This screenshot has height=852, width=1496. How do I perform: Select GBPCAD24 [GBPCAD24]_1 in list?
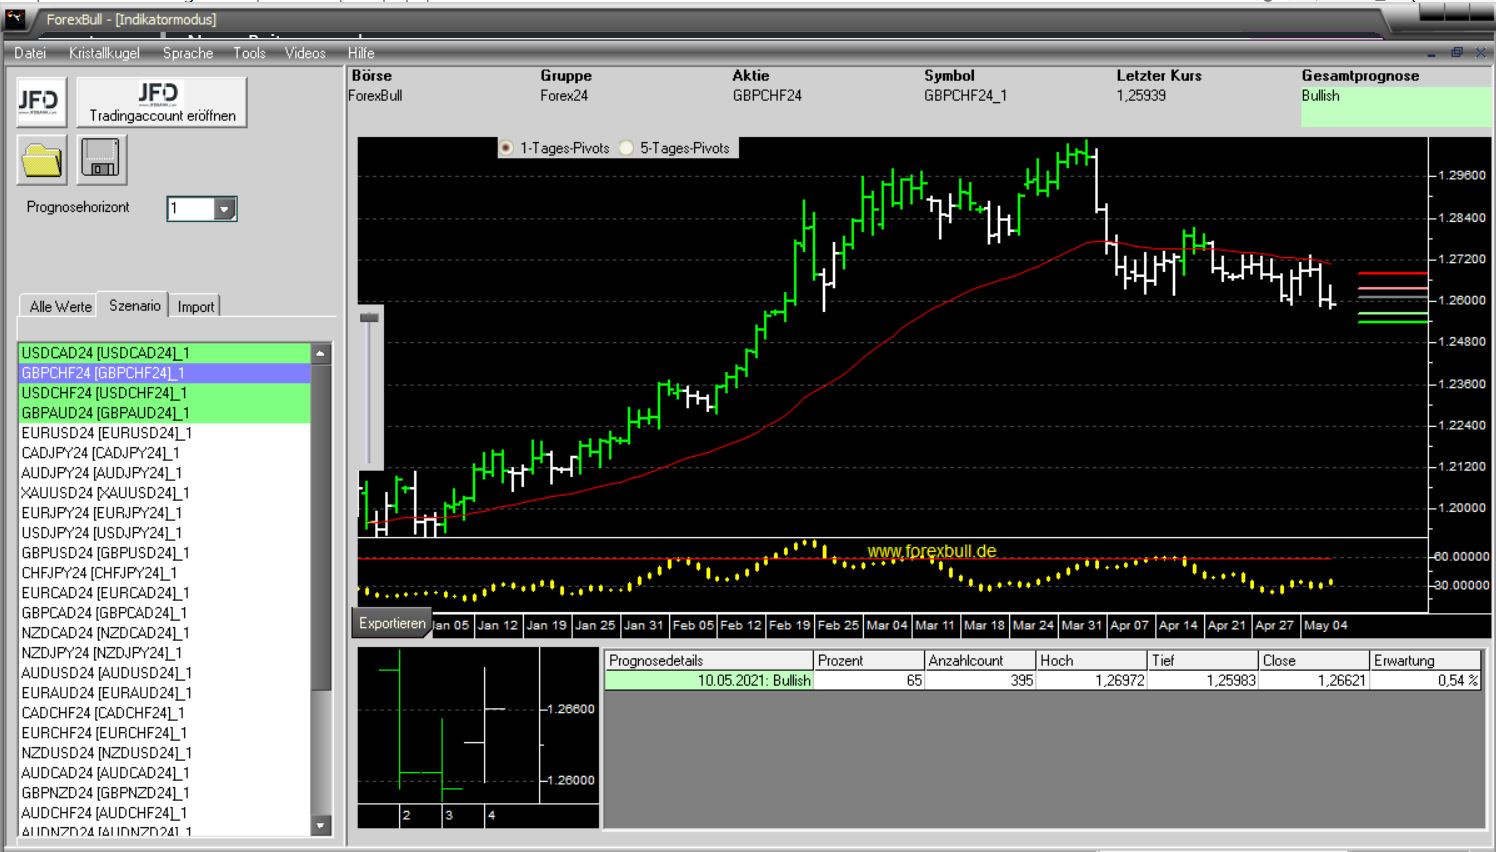165,613
